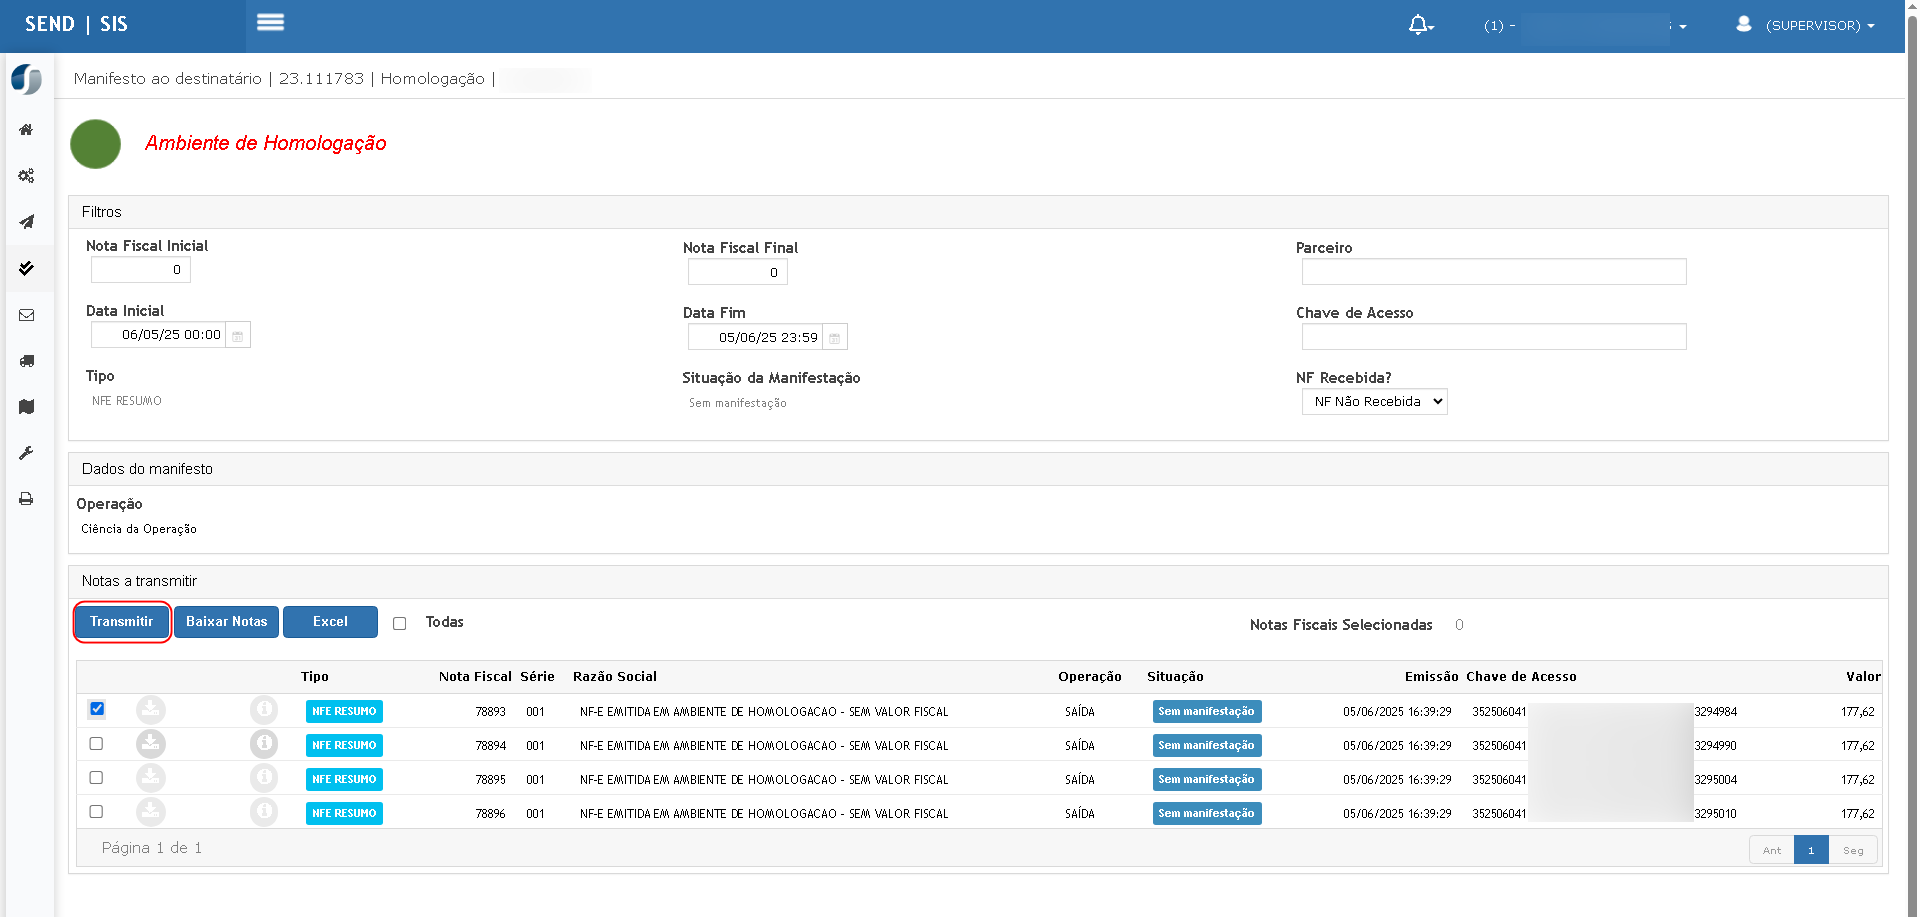The image size is (1920, 917).
Task: Check the checkbox for nota 78894
Action: pyautogui.click(x=96, y=744)
